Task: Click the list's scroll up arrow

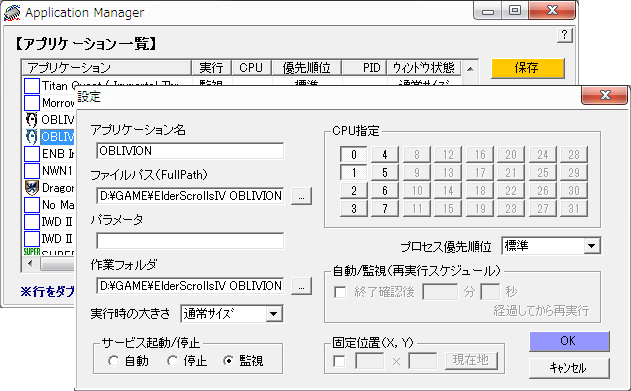Action: pos(470,69)
